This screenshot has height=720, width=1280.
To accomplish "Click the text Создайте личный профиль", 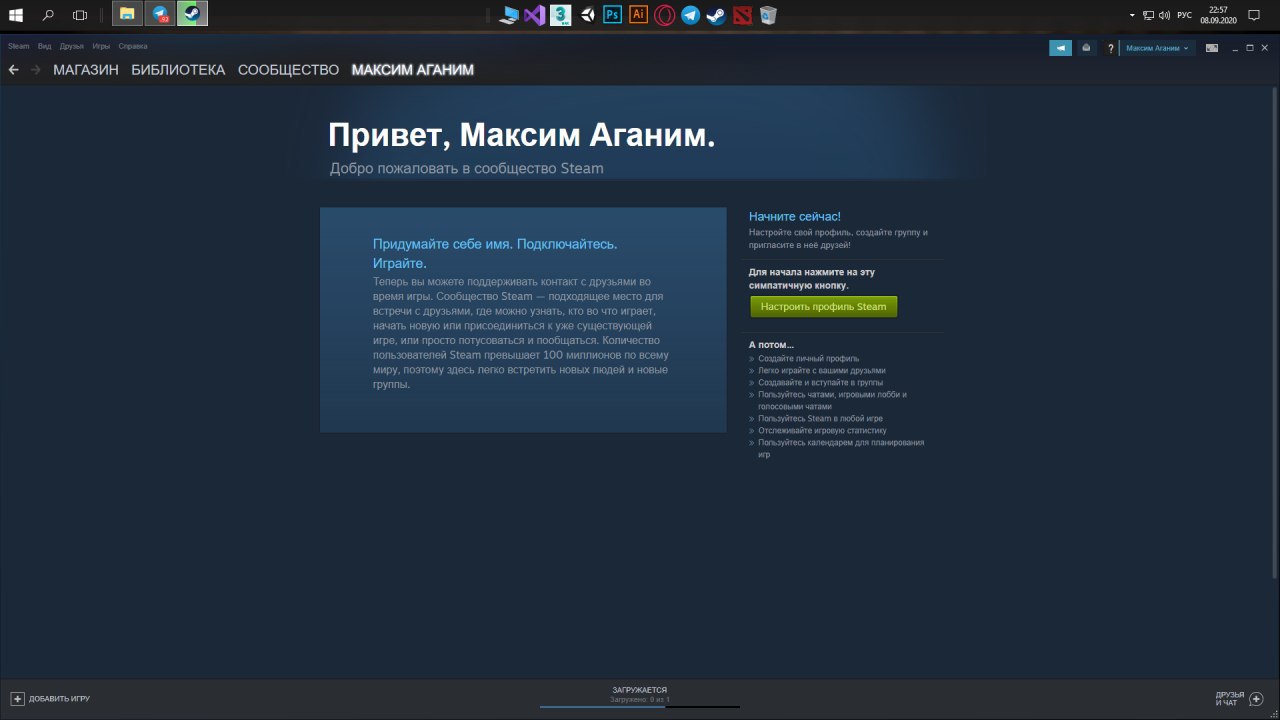I will (808, 358).
